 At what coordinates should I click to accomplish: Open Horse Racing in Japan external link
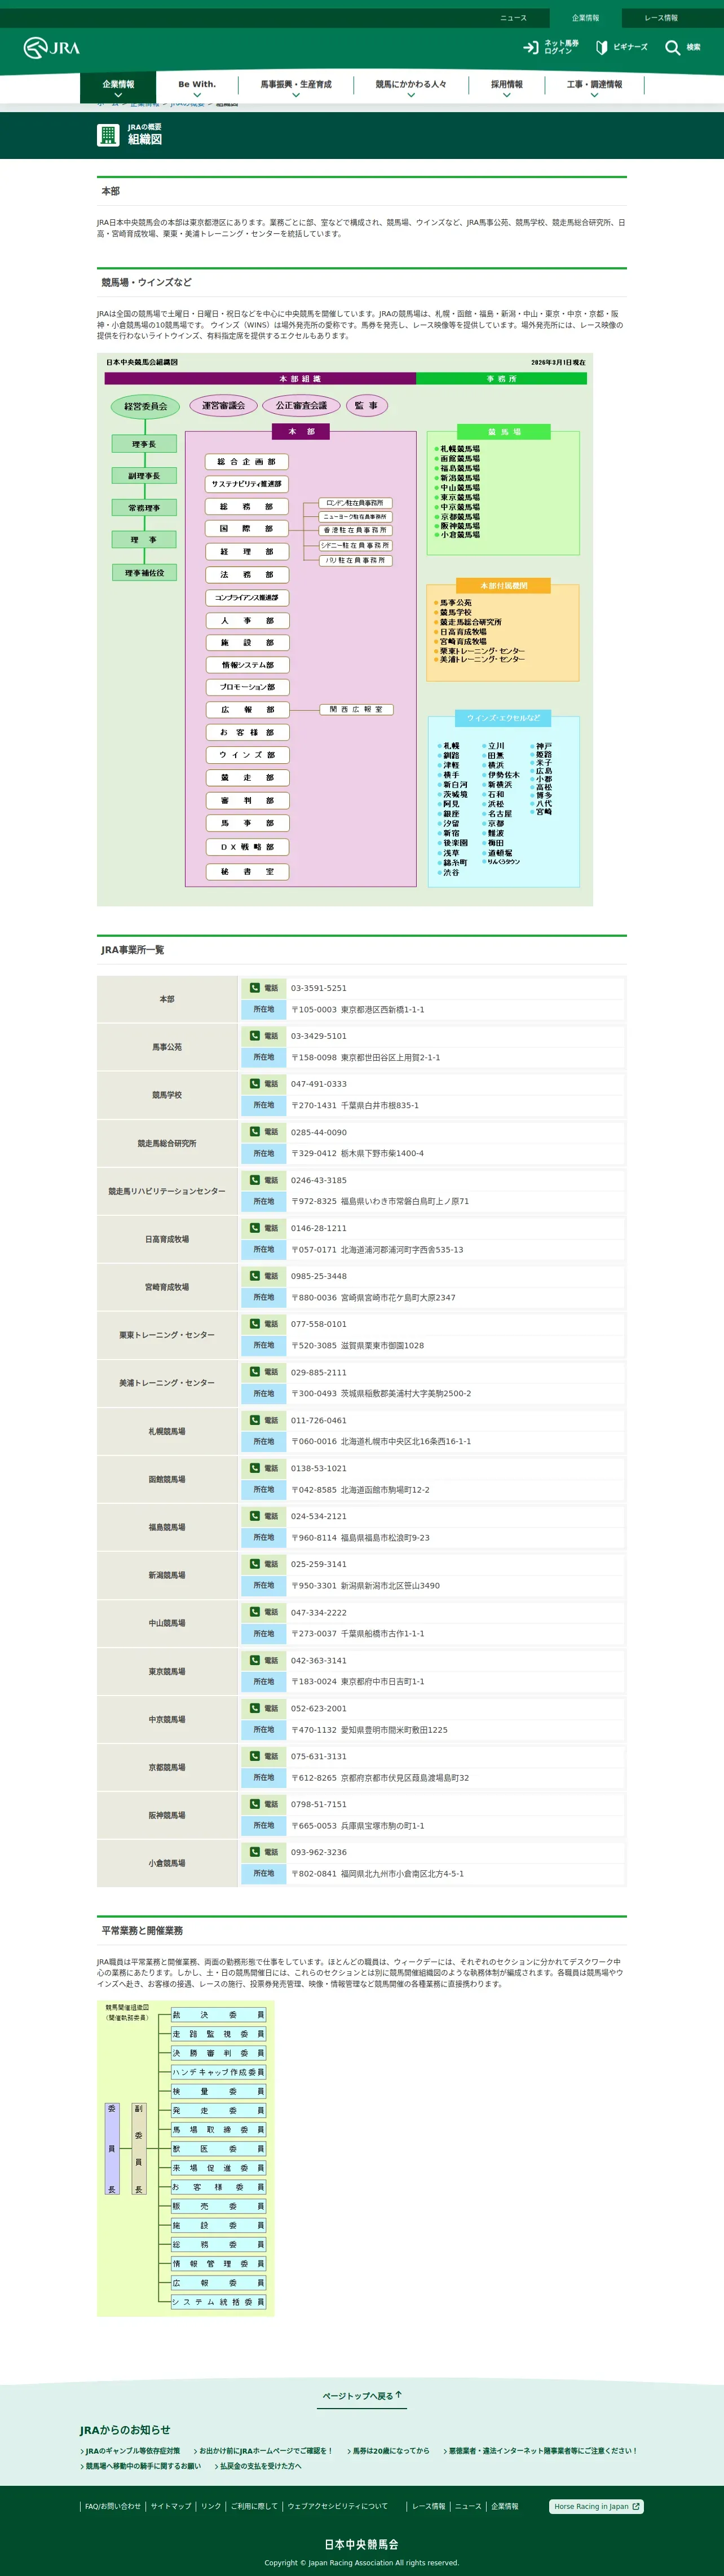click(x=597, y=2506)
